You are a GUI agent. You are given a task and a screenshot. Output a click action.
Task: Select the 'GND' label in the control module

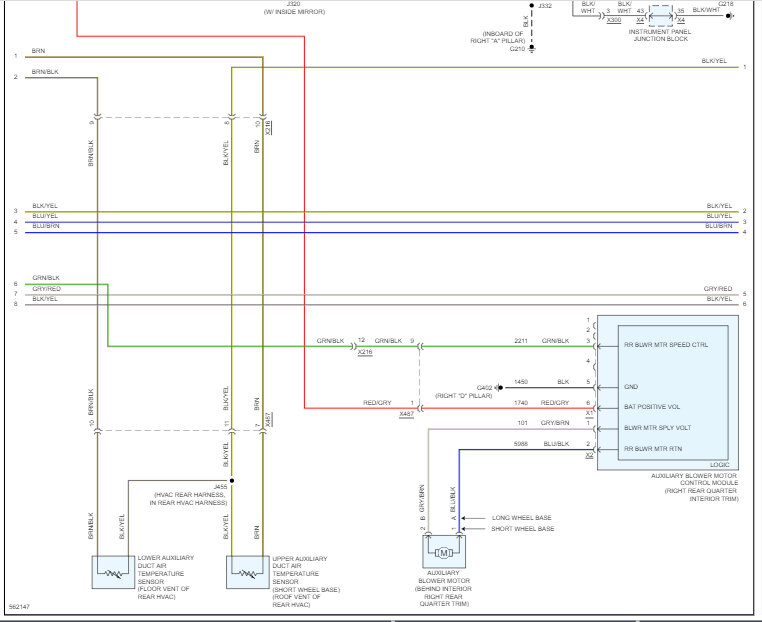click(631, 387)
